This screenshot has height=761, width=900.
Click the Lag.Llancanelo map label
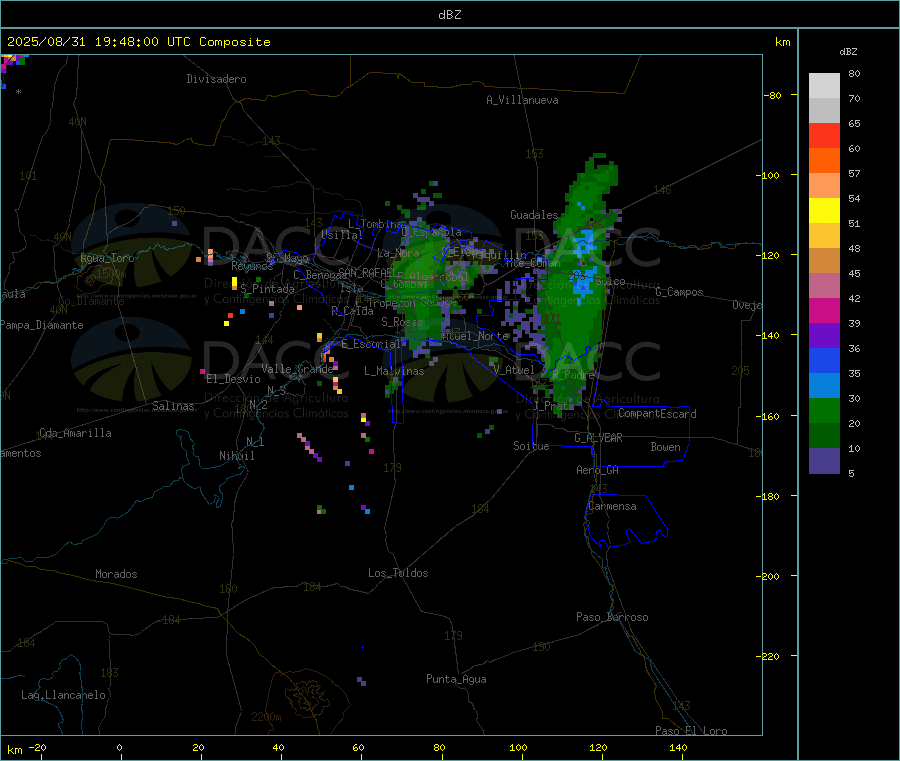(64, 695)
